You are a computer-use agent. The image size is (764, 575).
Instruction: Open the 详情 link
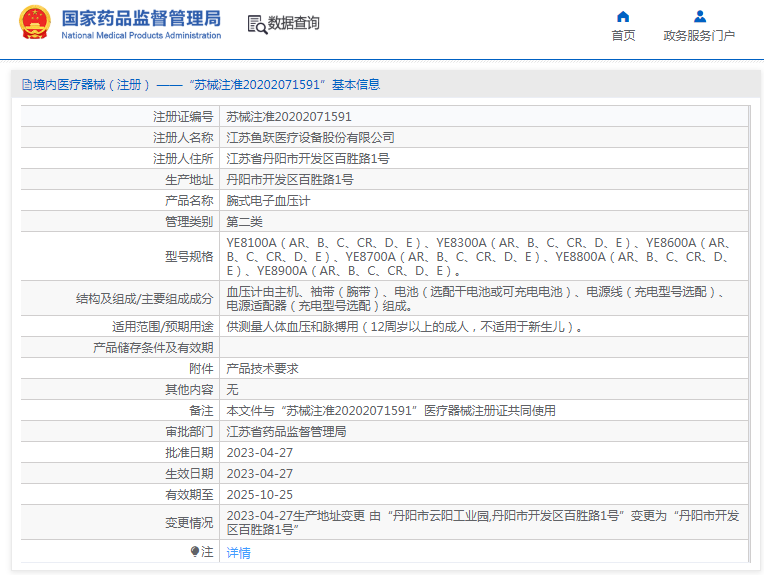tap(239, 553)
